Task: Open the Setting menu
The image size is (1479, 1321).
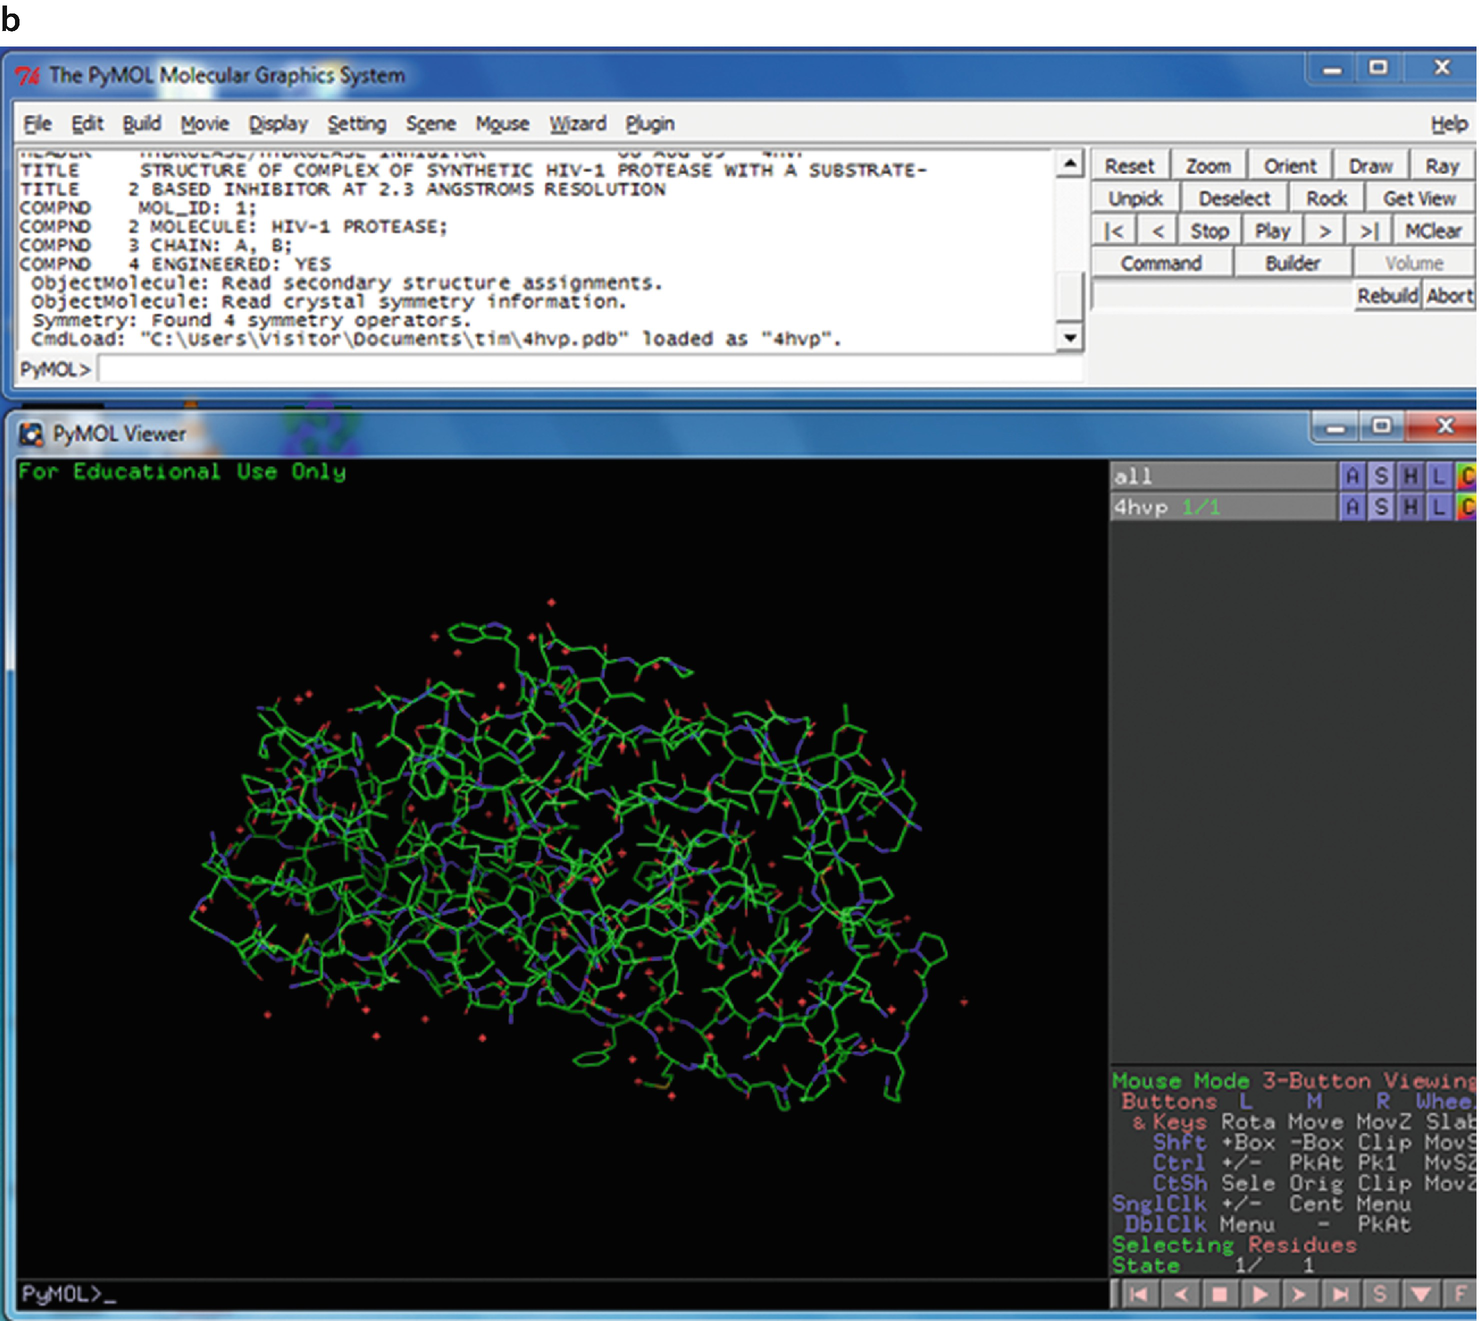Action: tap(357, 124)
